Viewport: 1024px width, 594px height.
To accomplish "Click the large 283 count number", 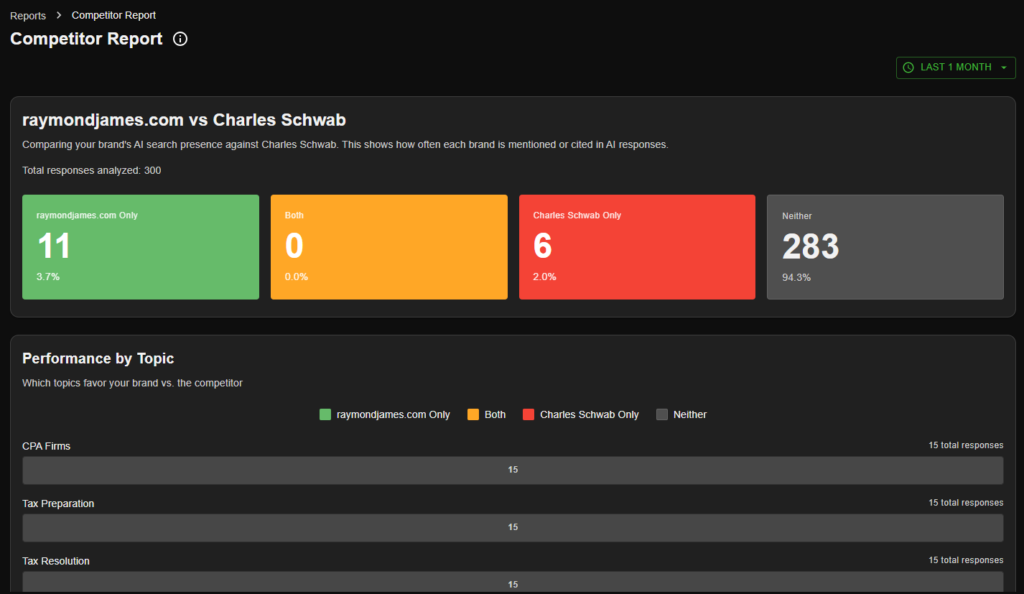I will 810,247.
